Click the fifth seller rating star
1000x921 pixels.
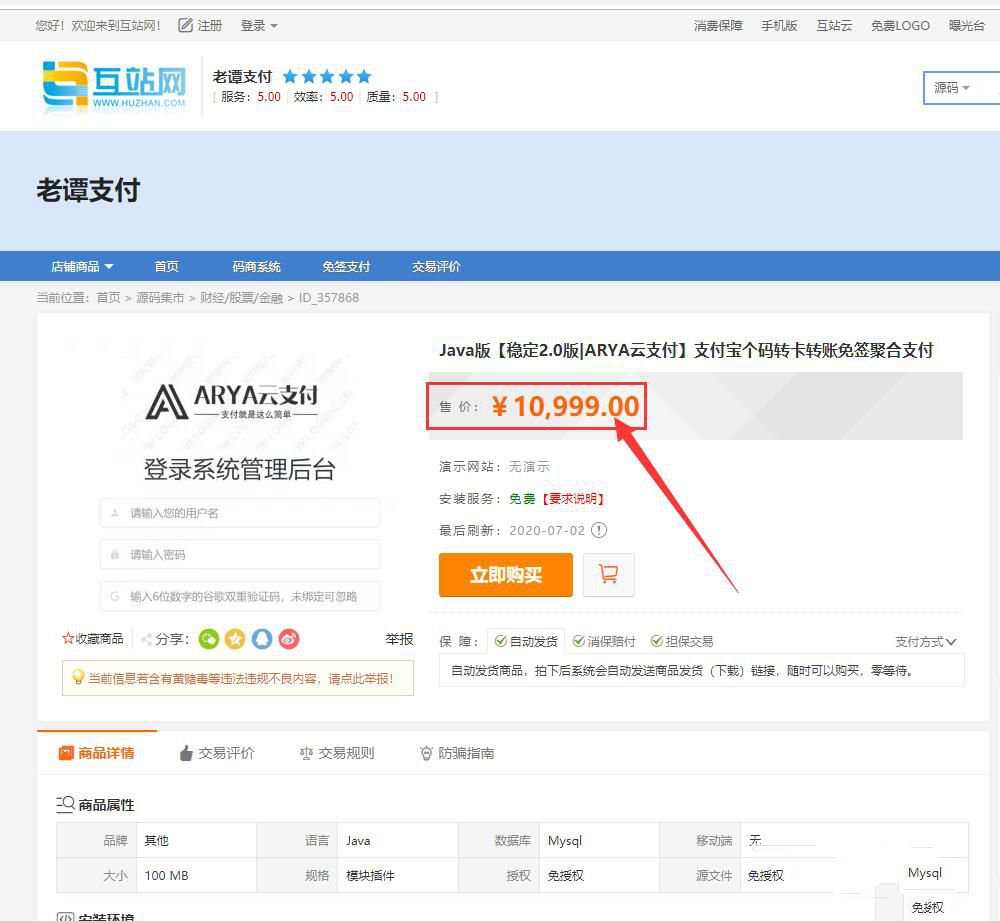pyautogui.click(x=362, y=75)
